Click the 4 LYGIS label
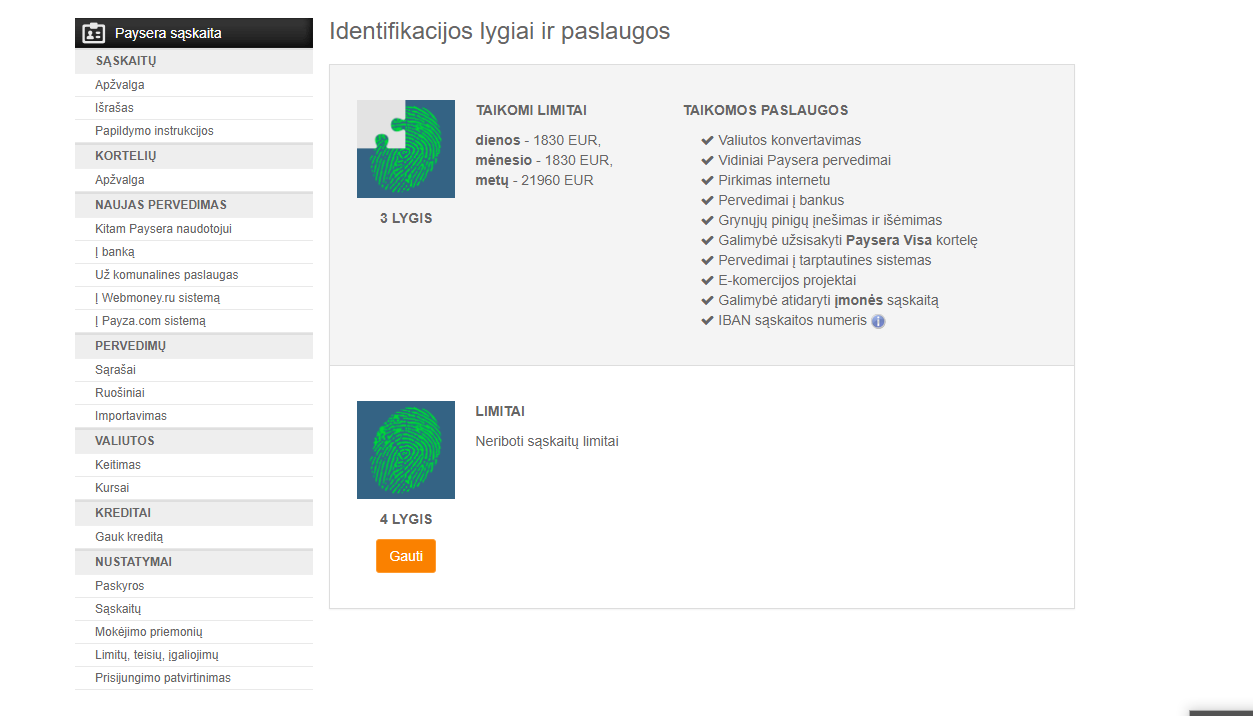The width and height of the screenshot is (1253, 716). [x=406, y=519]
